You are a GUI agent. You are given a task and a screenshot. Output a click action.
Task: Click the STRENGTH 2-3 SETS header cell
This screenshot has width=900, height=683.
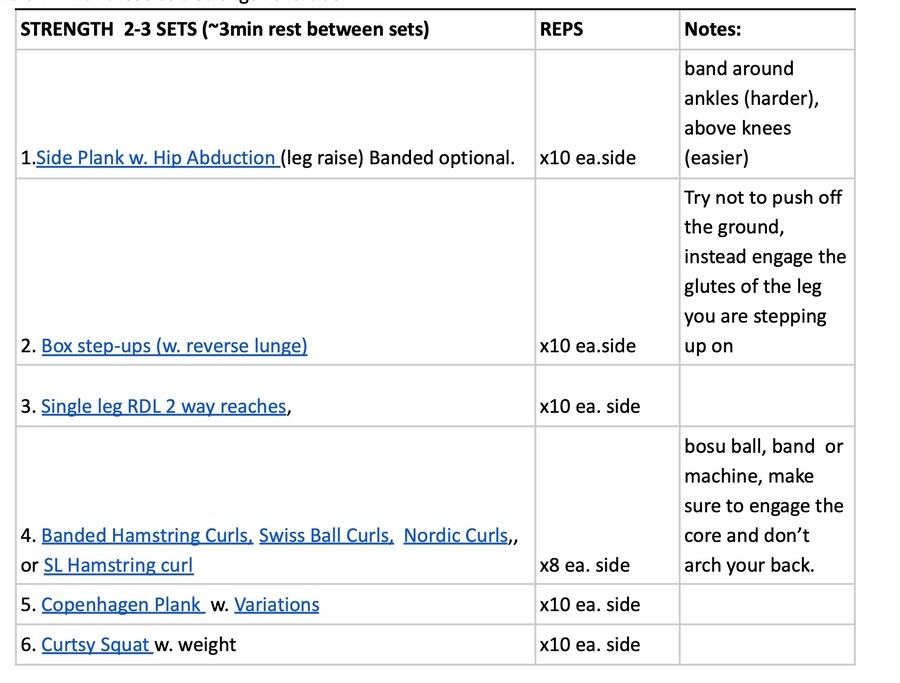pos(225,30)
